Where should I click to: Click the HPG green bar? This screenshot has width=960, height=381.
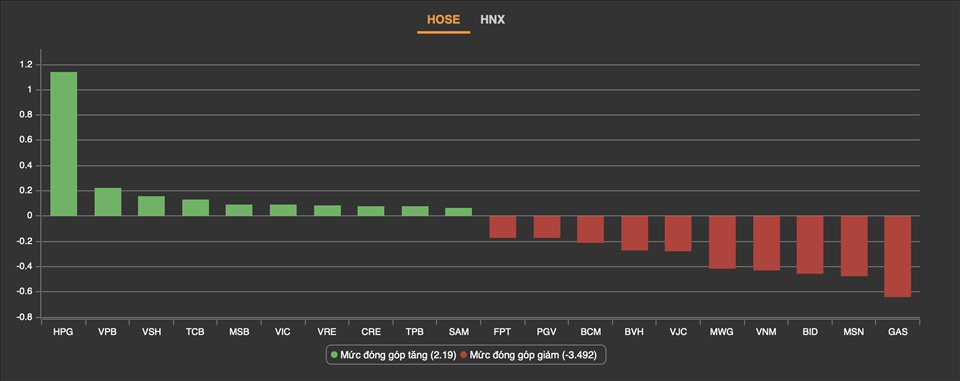point(64,144)
